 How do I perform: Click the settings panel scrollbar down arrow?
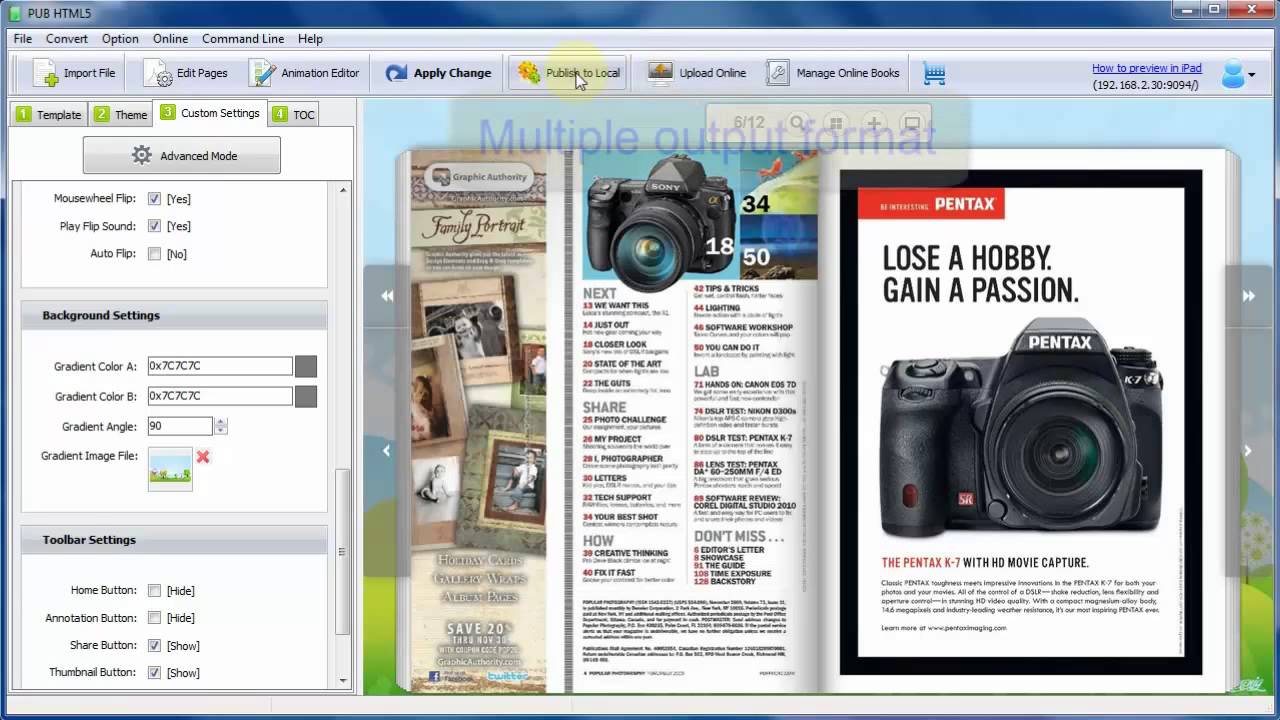point(344,680)
